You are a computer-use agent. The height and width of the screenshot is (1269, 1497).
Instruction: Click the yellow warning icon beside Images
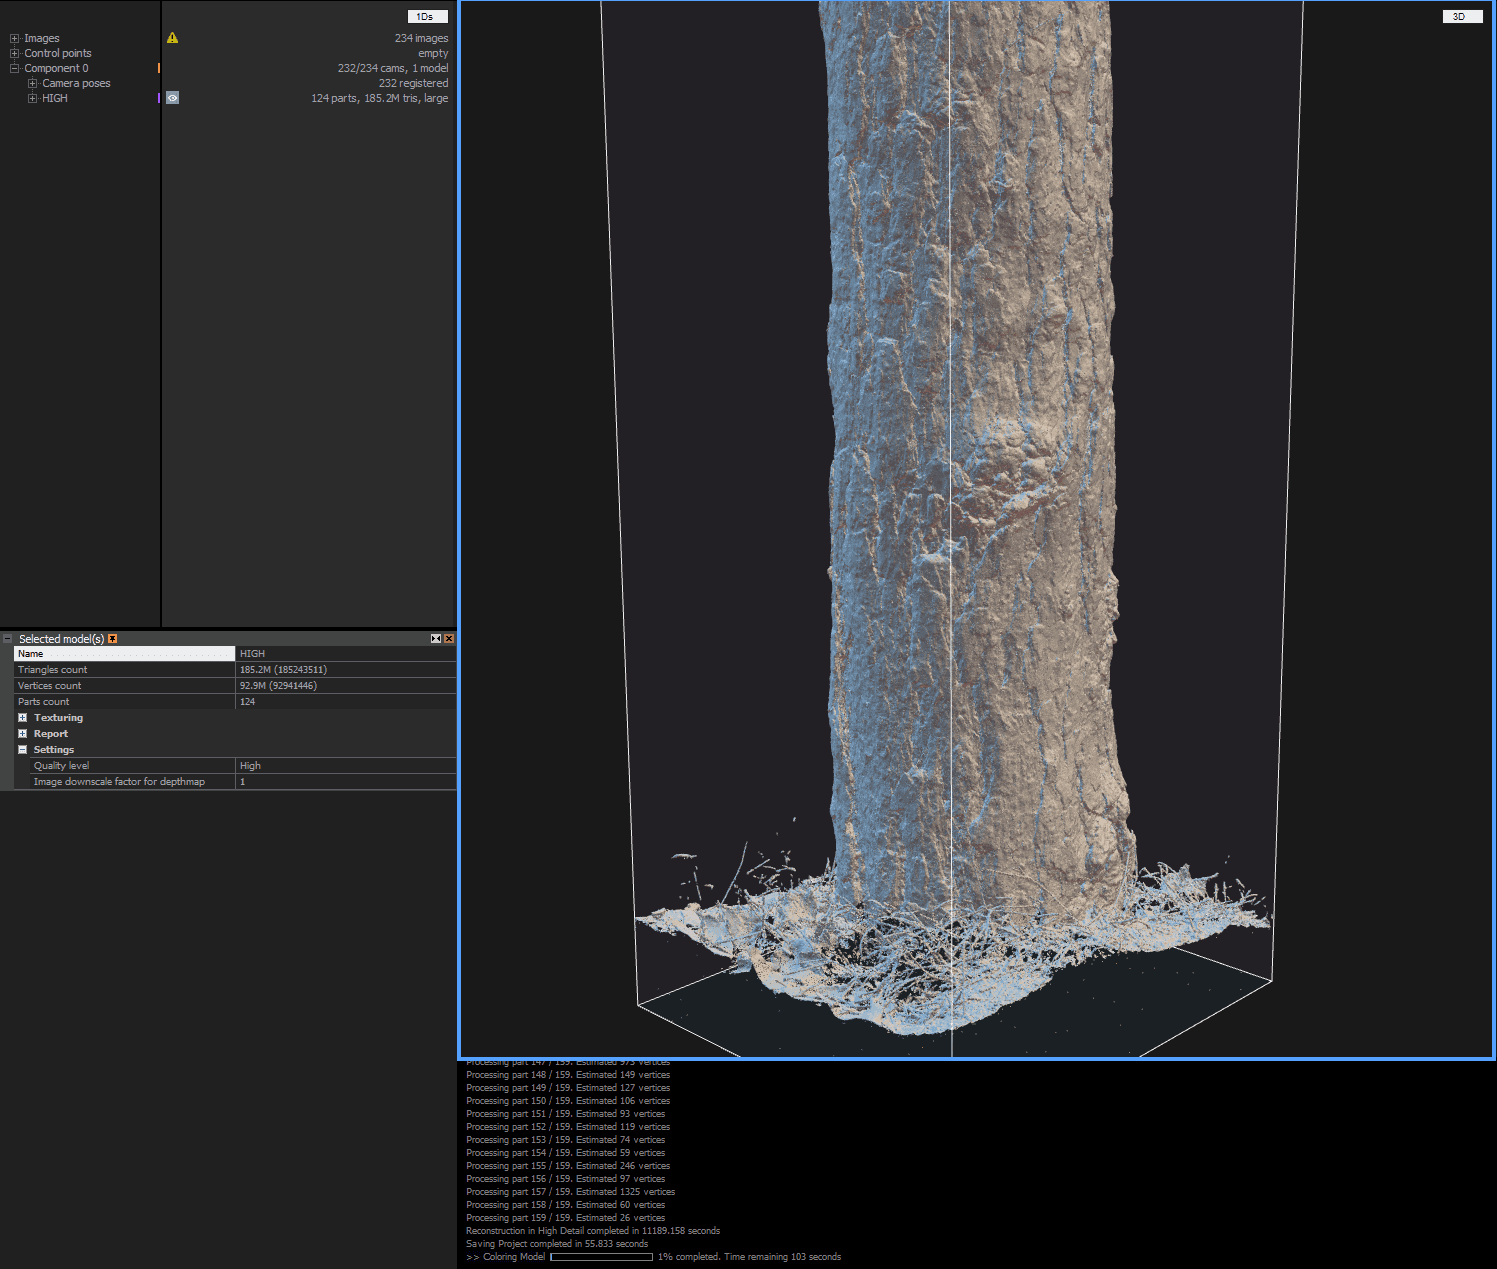click(x=172, y=38)
